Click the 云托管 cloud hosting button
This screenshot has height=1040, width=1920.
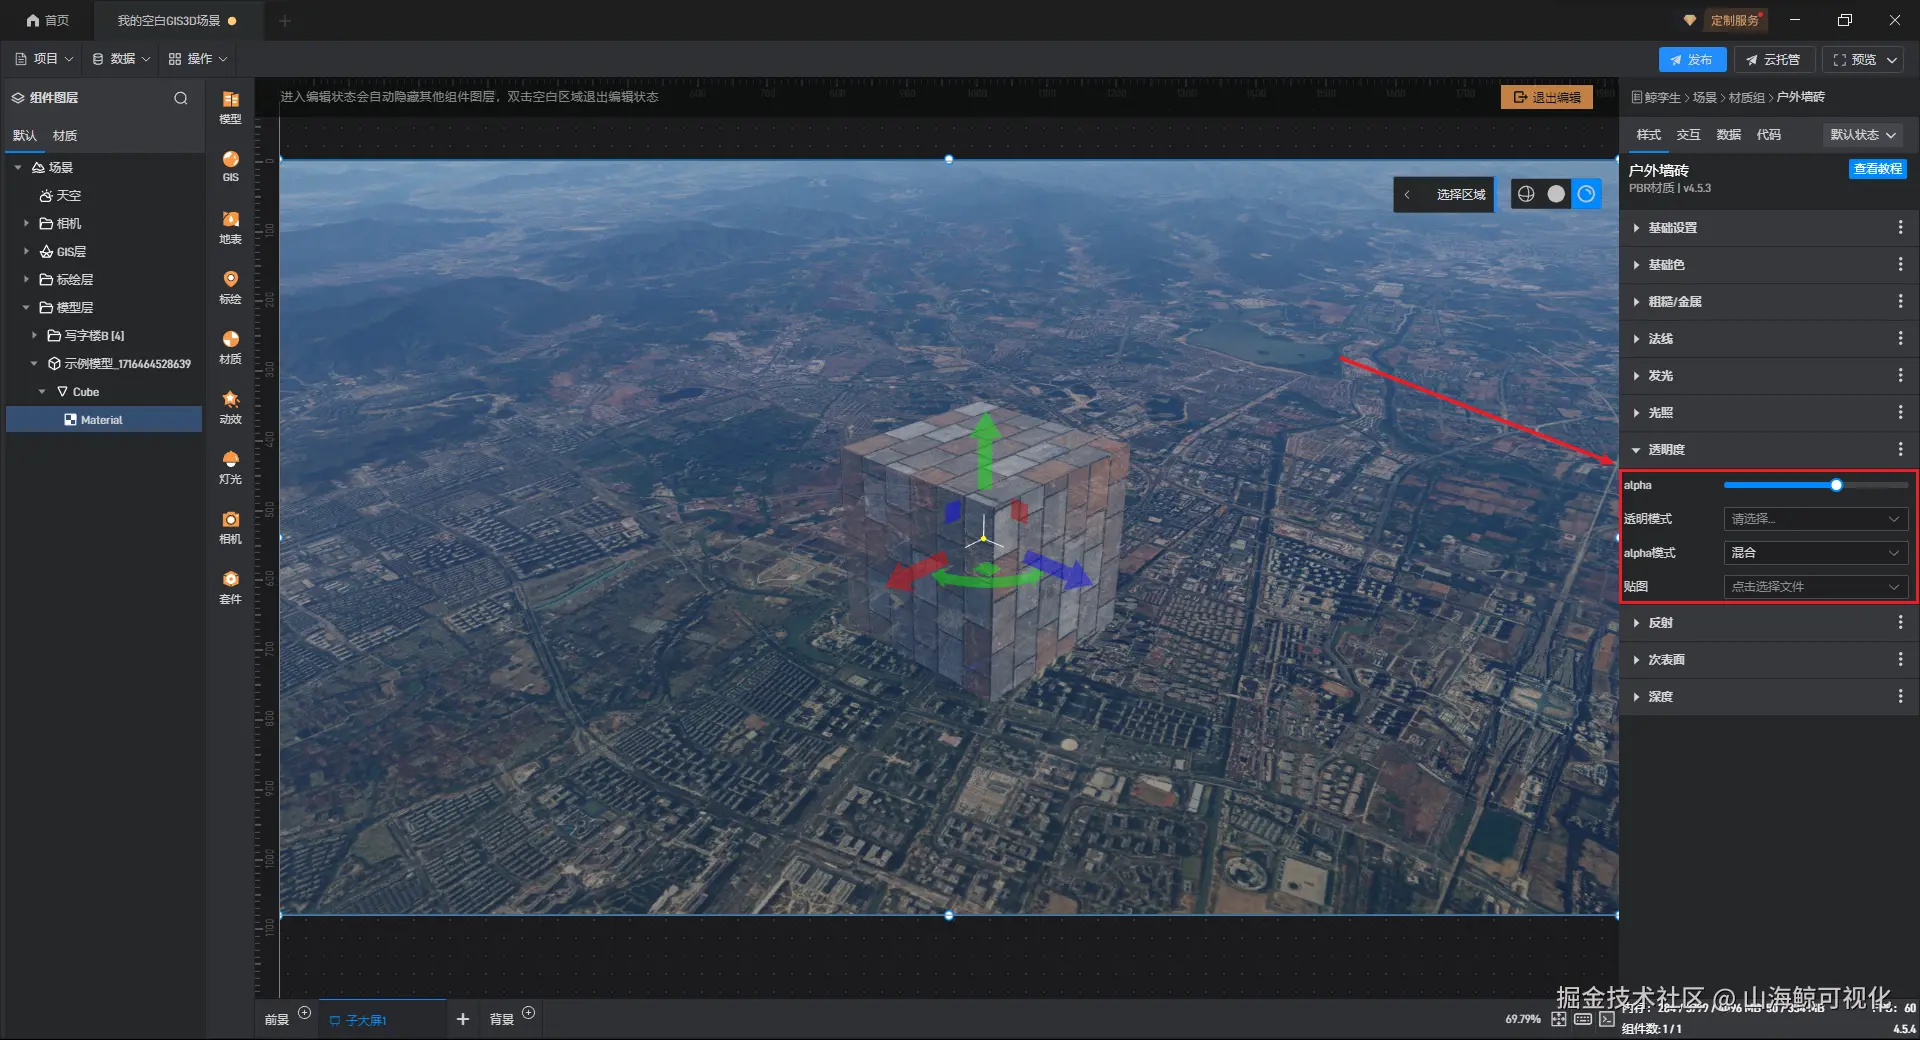(1774, 60)
